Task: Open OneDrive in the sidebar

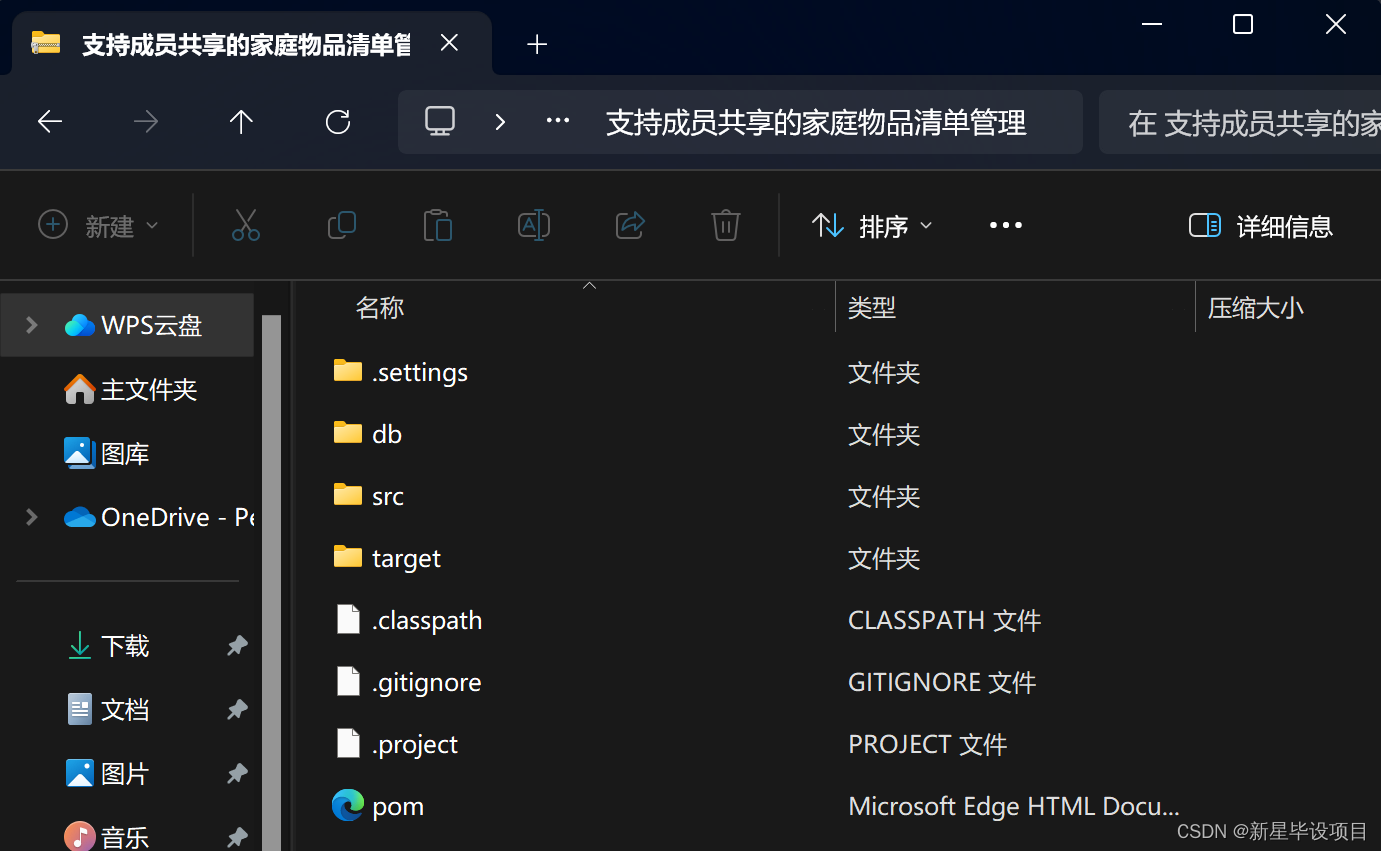Action: point(158,517)
